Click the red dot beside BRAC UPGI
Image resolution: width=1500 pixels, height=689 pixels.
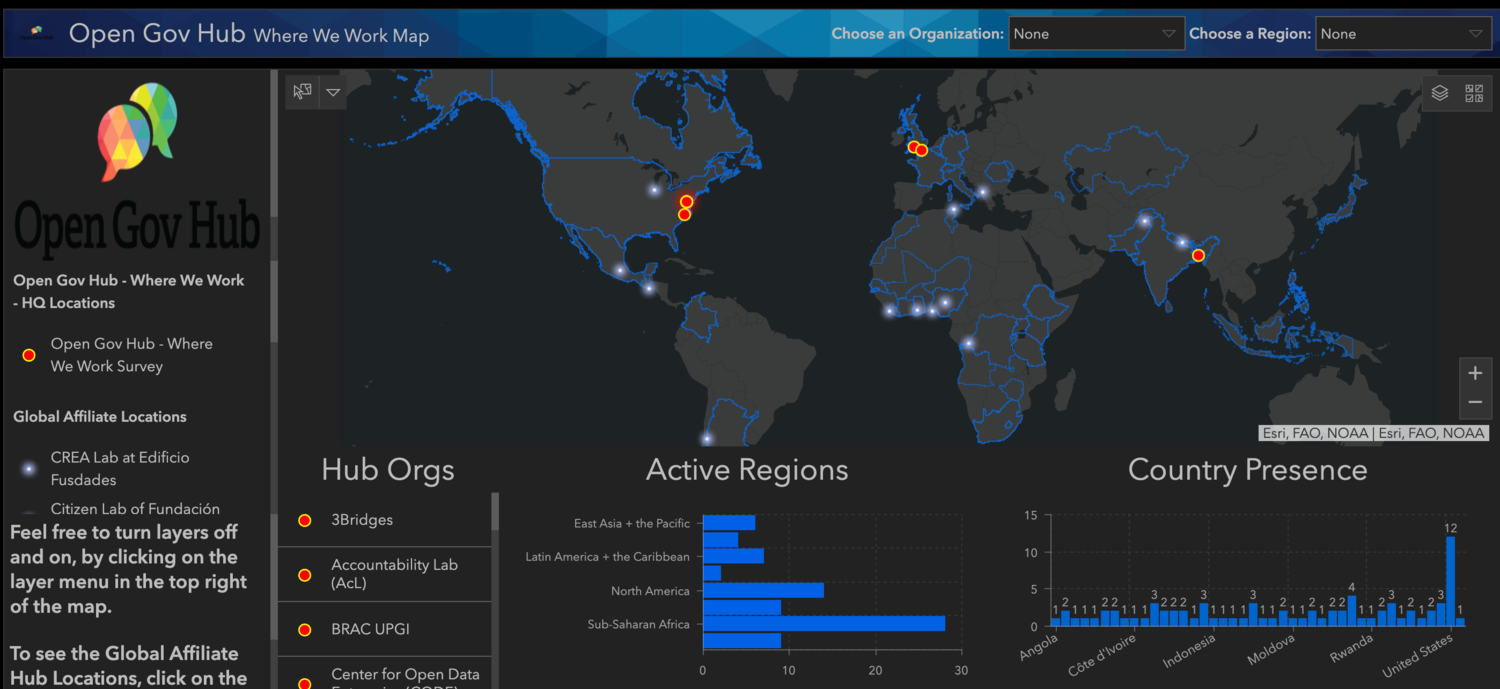click(305, 629)
